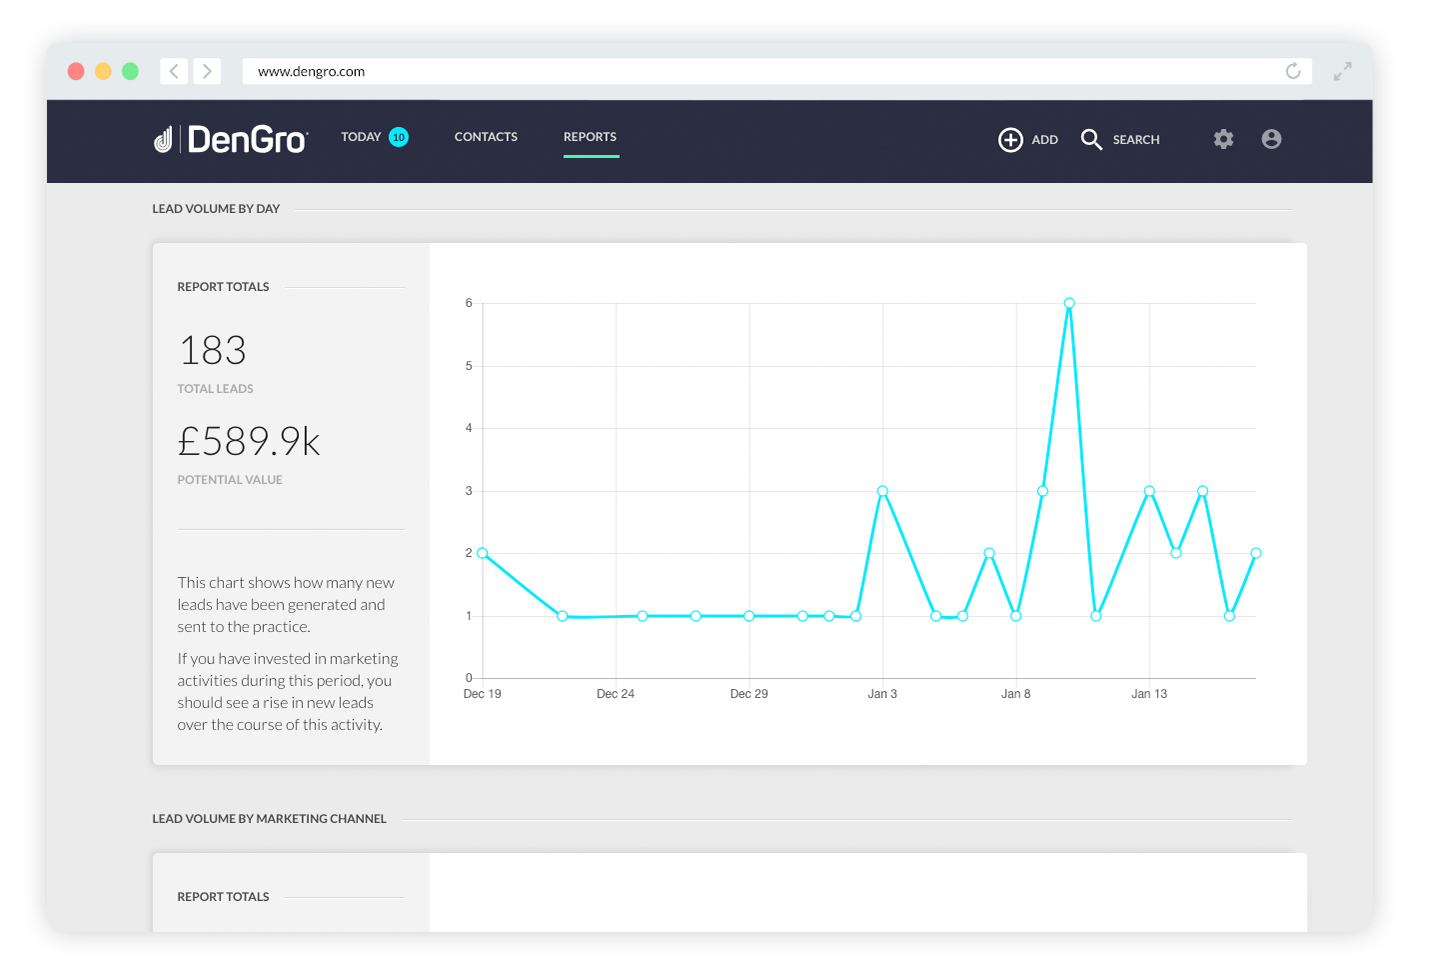Switch to the Contacts tab
The image size is (1433, 976).
click(486, 137)
